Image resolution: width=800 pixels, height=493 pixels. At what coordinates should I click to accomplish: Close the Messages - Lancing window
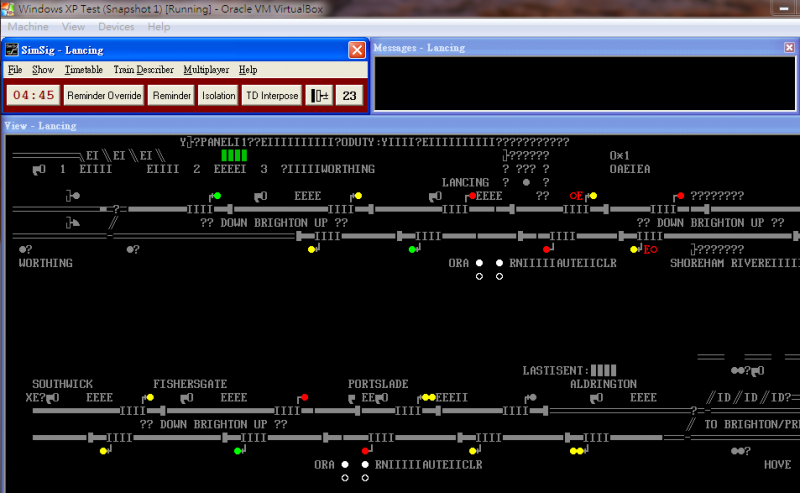[x=789, y=47]
